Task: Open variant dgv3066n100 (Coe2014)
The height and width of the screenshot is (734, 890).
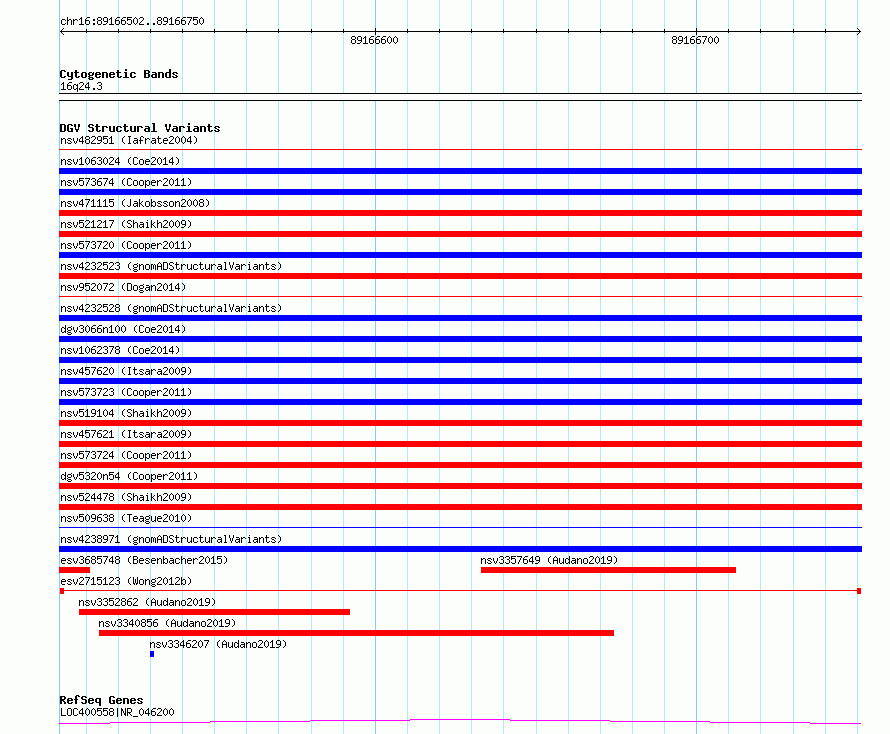Action: [123, 329]
